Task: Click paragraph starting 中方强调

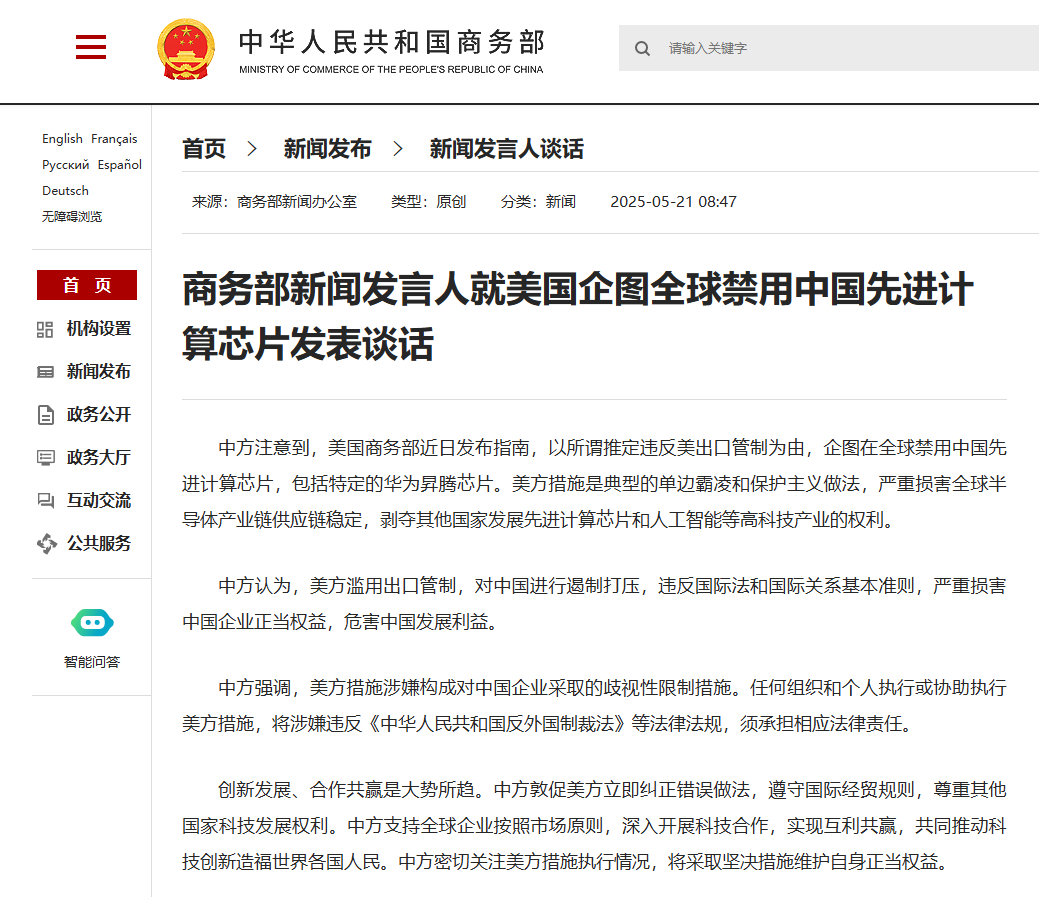Action: point(594,706)
